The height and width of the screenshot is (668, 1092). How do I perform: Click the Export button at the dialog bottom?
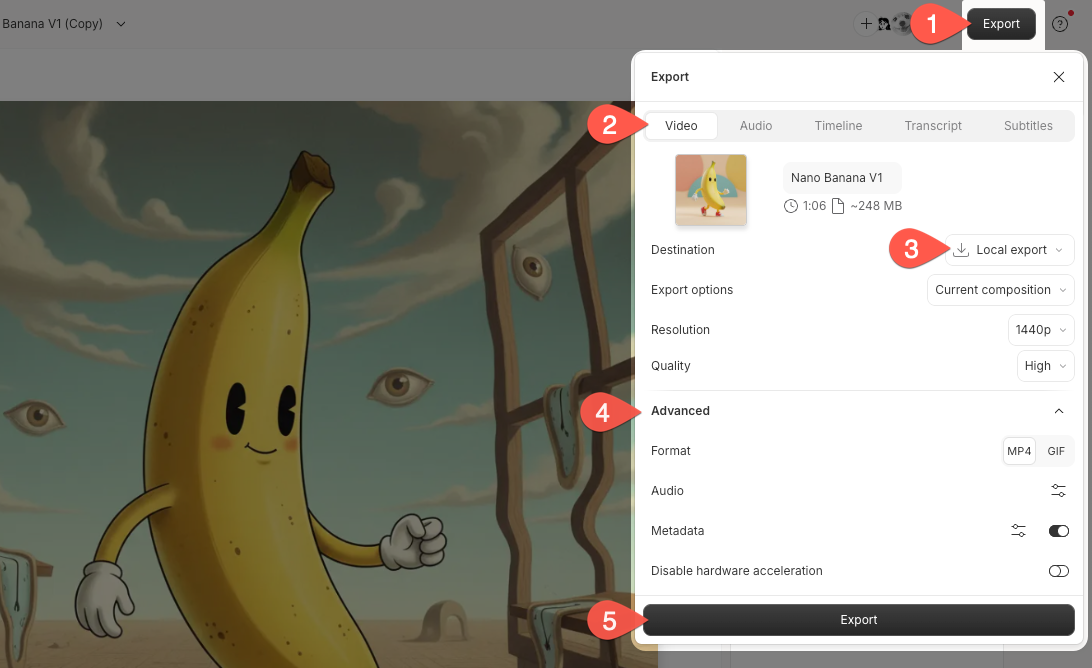[x=858, y=619]
